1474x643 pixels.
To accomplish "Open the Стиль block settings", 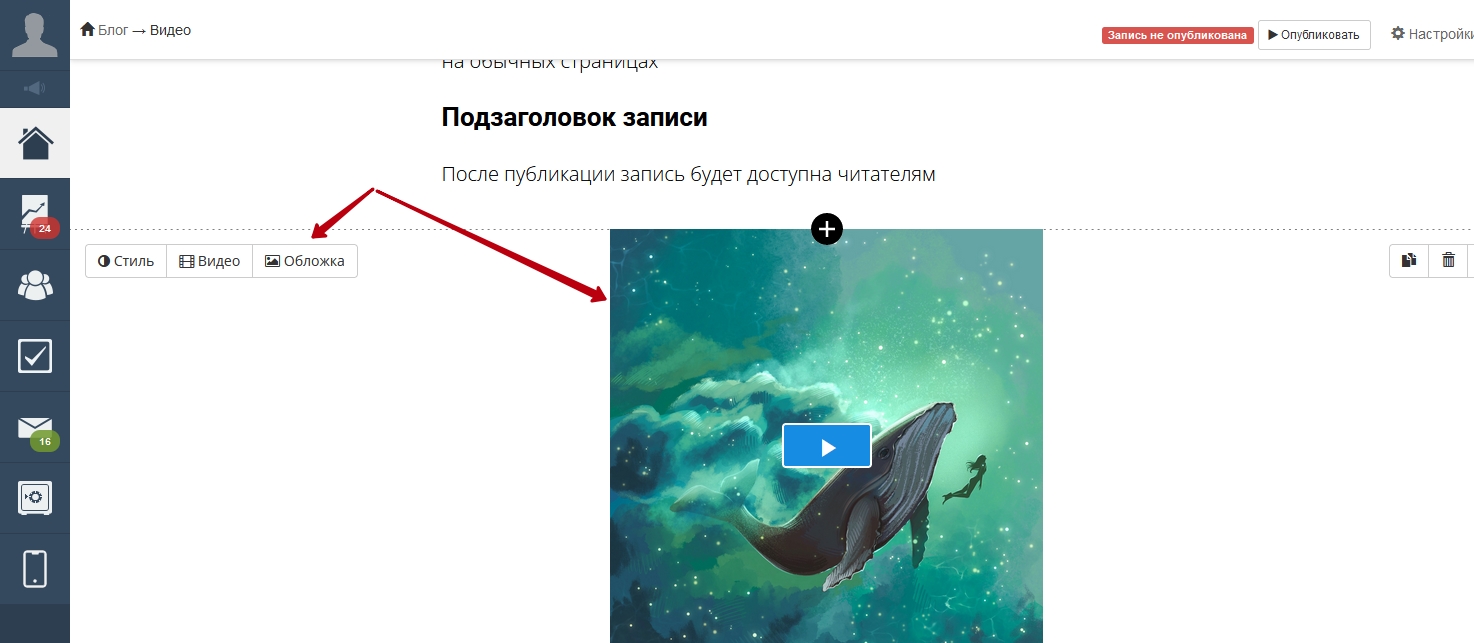I will click(126, 261).
